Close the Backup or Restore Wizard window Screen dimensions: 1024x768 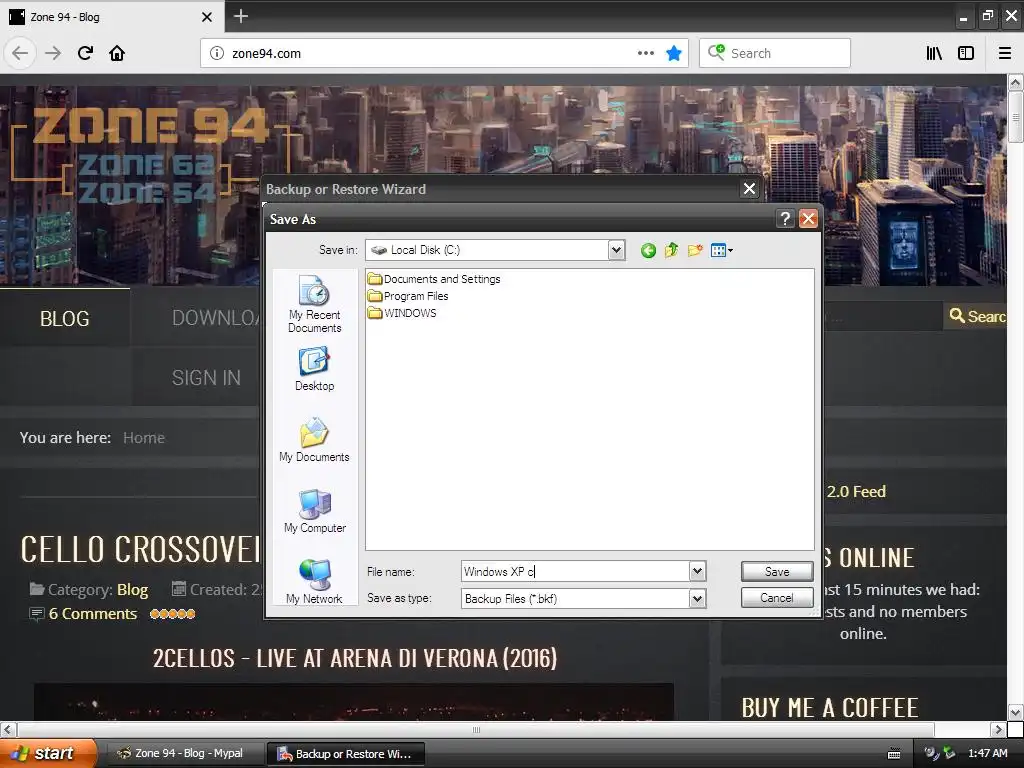coord(750,189)
